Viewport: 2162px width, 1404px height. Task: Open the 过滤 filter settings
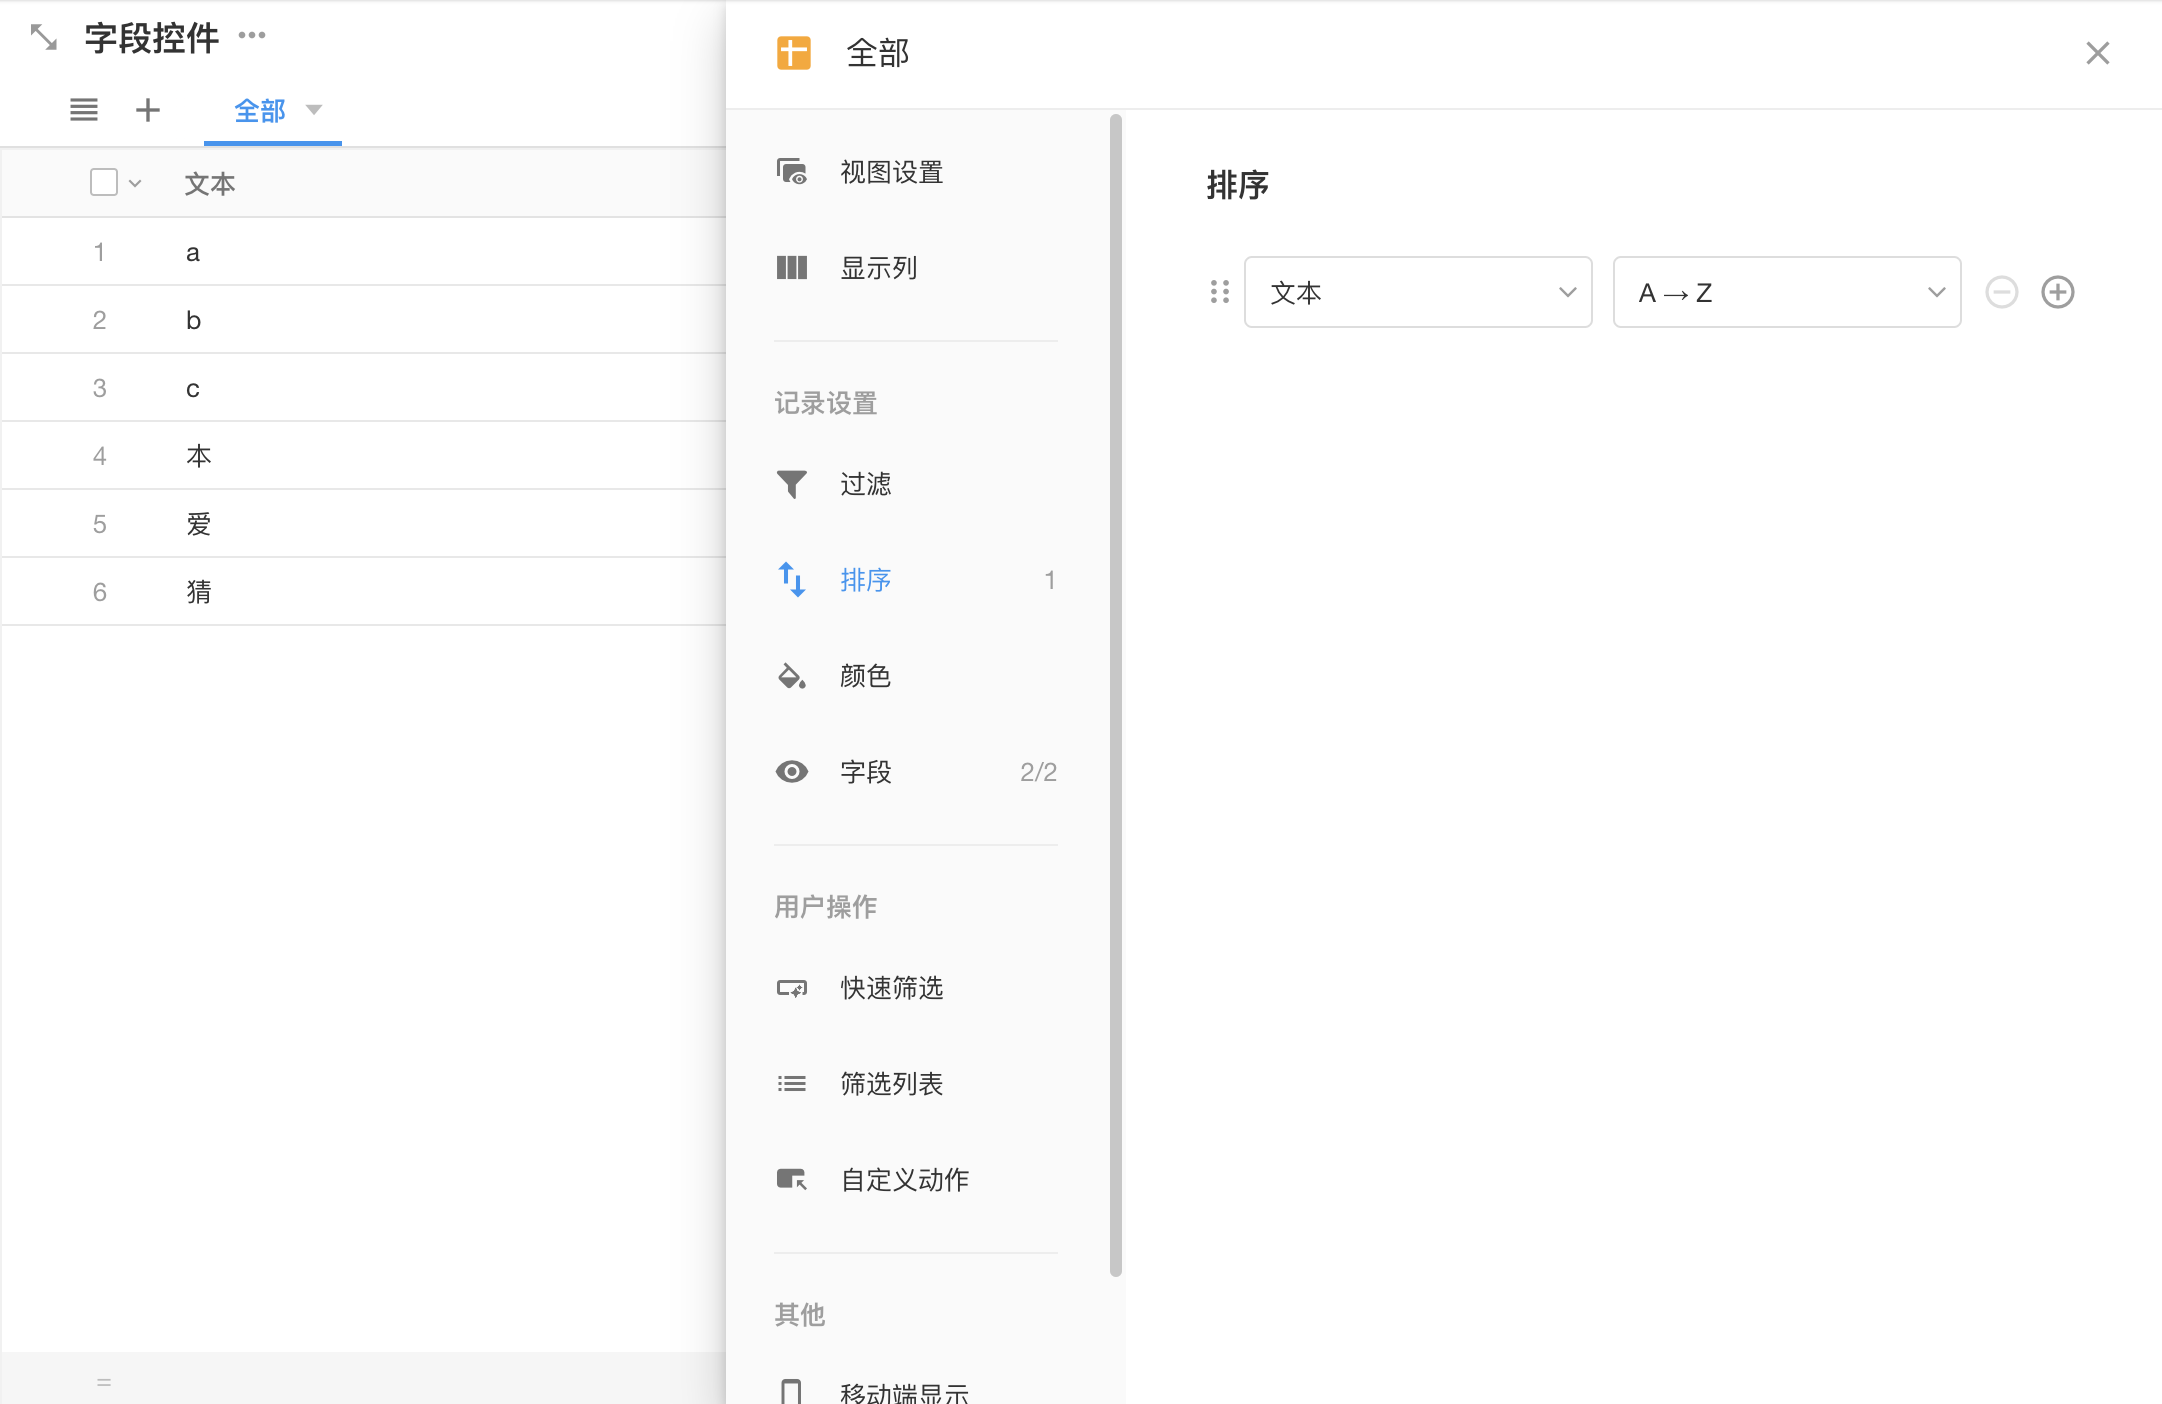865,484
